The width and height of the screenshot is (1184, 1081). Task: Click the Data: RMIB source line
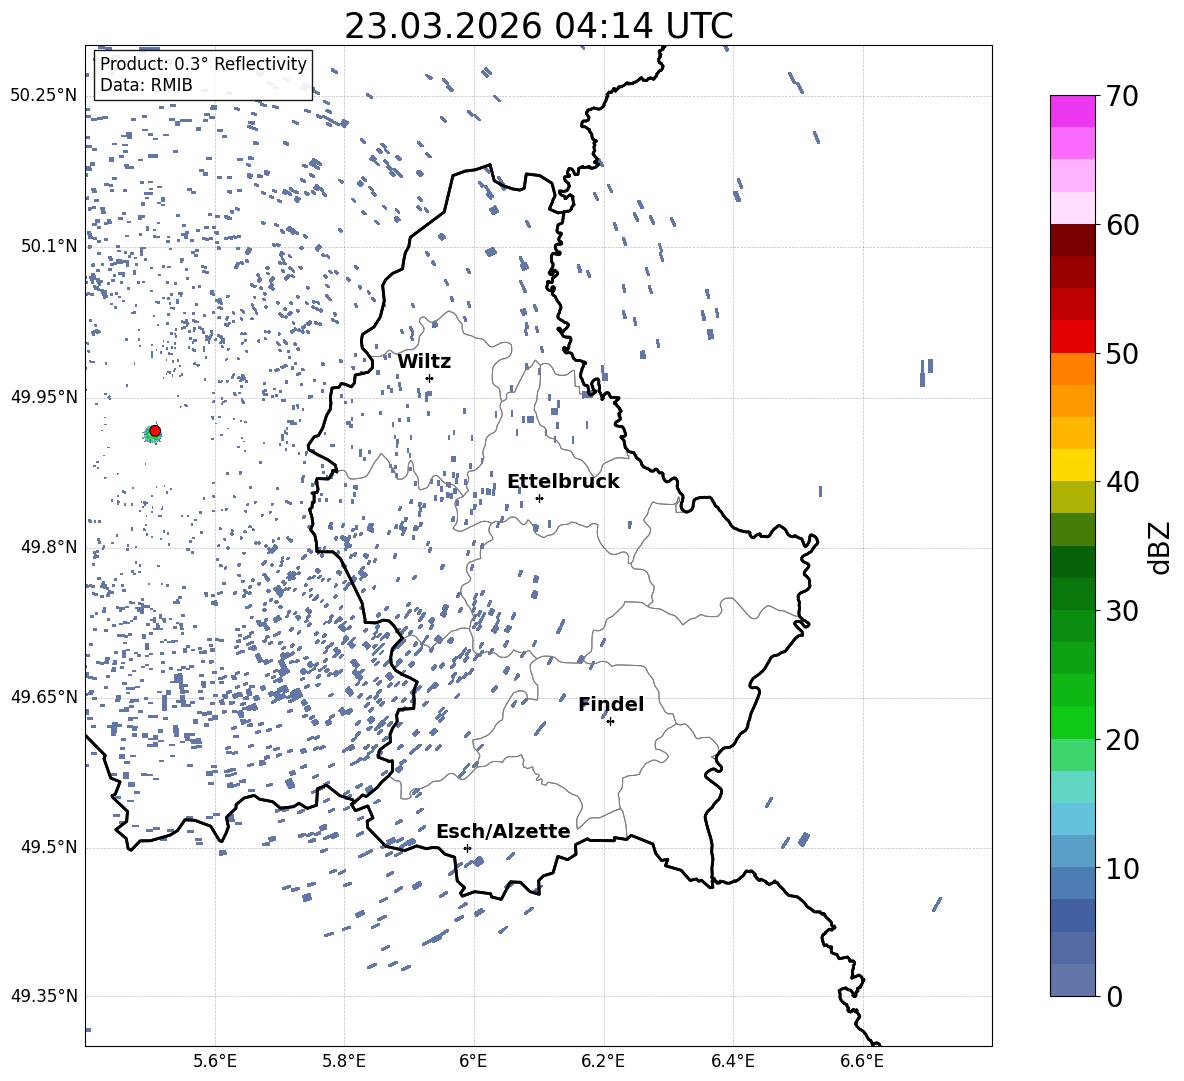point(146,85)
